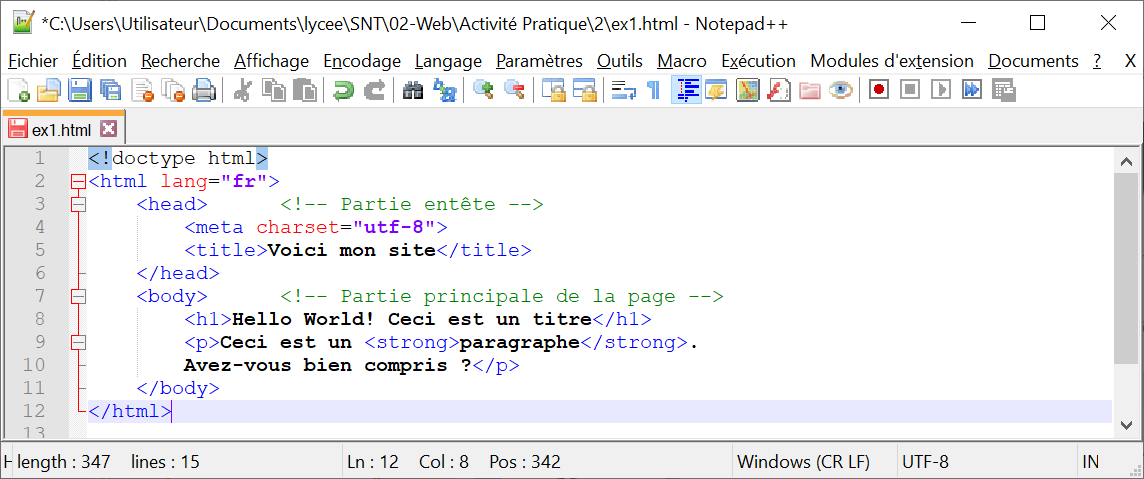Toggle Word wrap toolbar icon
This screenshot has width=1144, height=479.
point(624,90)
